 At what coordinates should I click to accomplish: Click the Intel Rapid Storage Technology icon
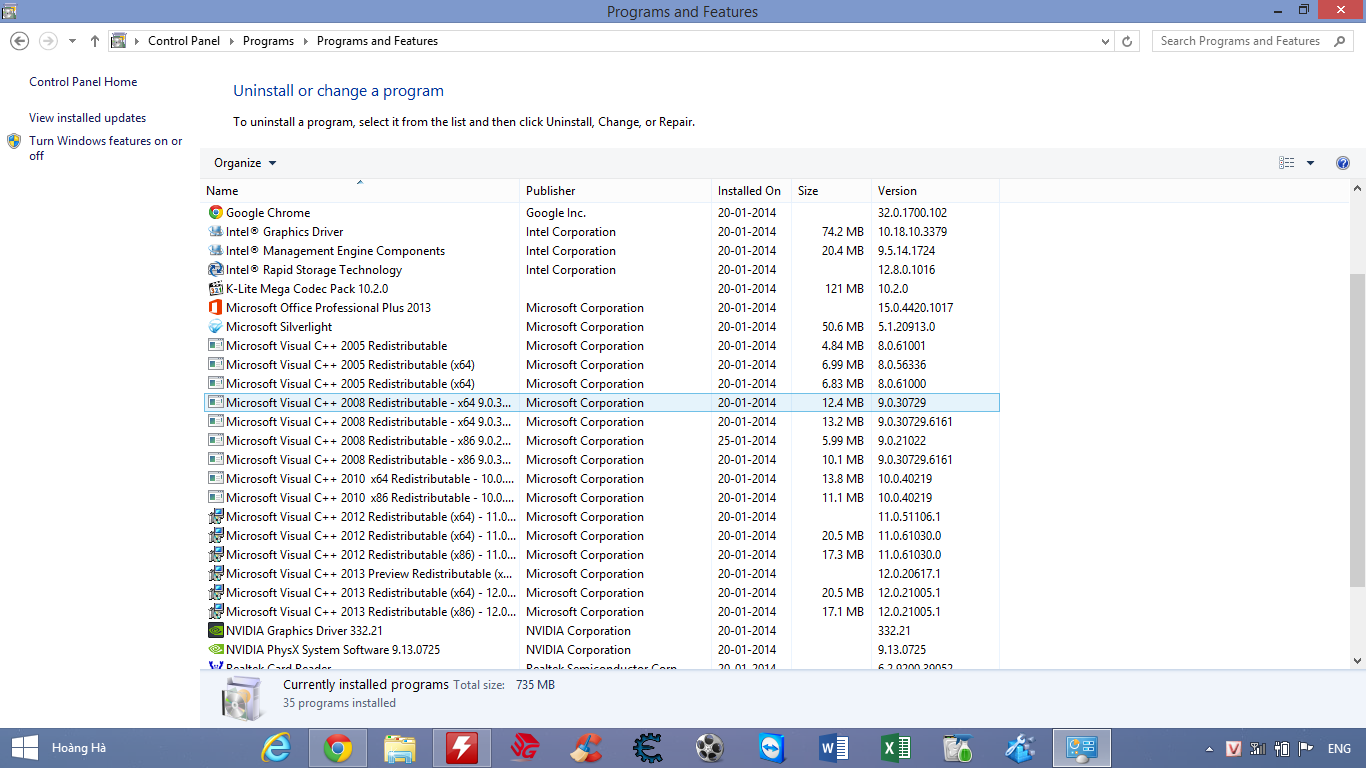point(215,269)
